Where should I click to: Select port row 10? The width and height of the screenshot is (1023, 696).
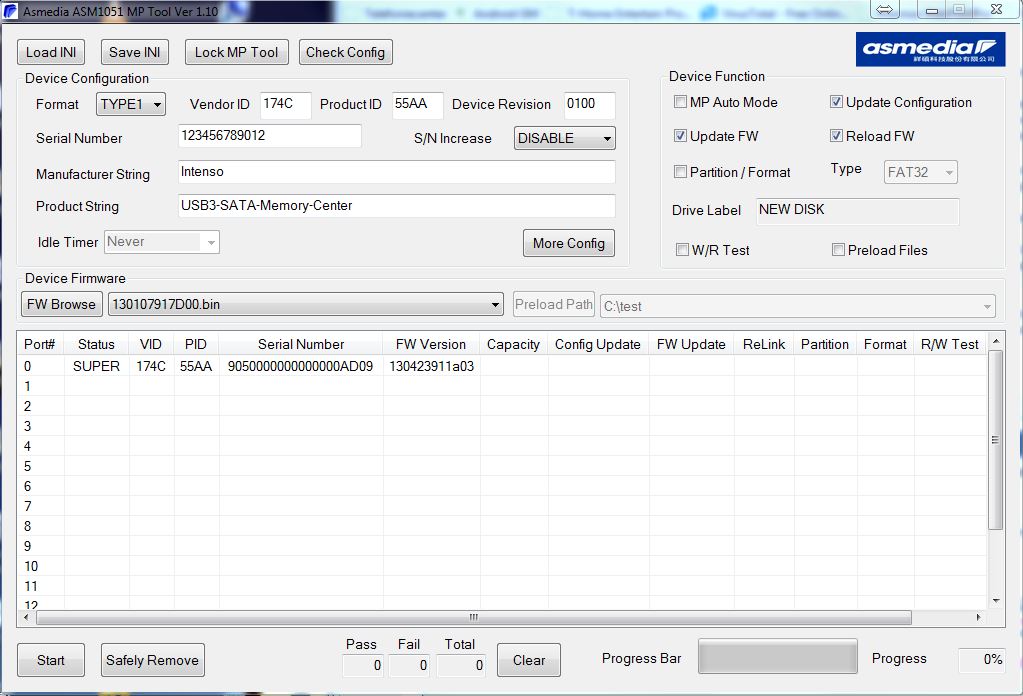pos(502,566)
